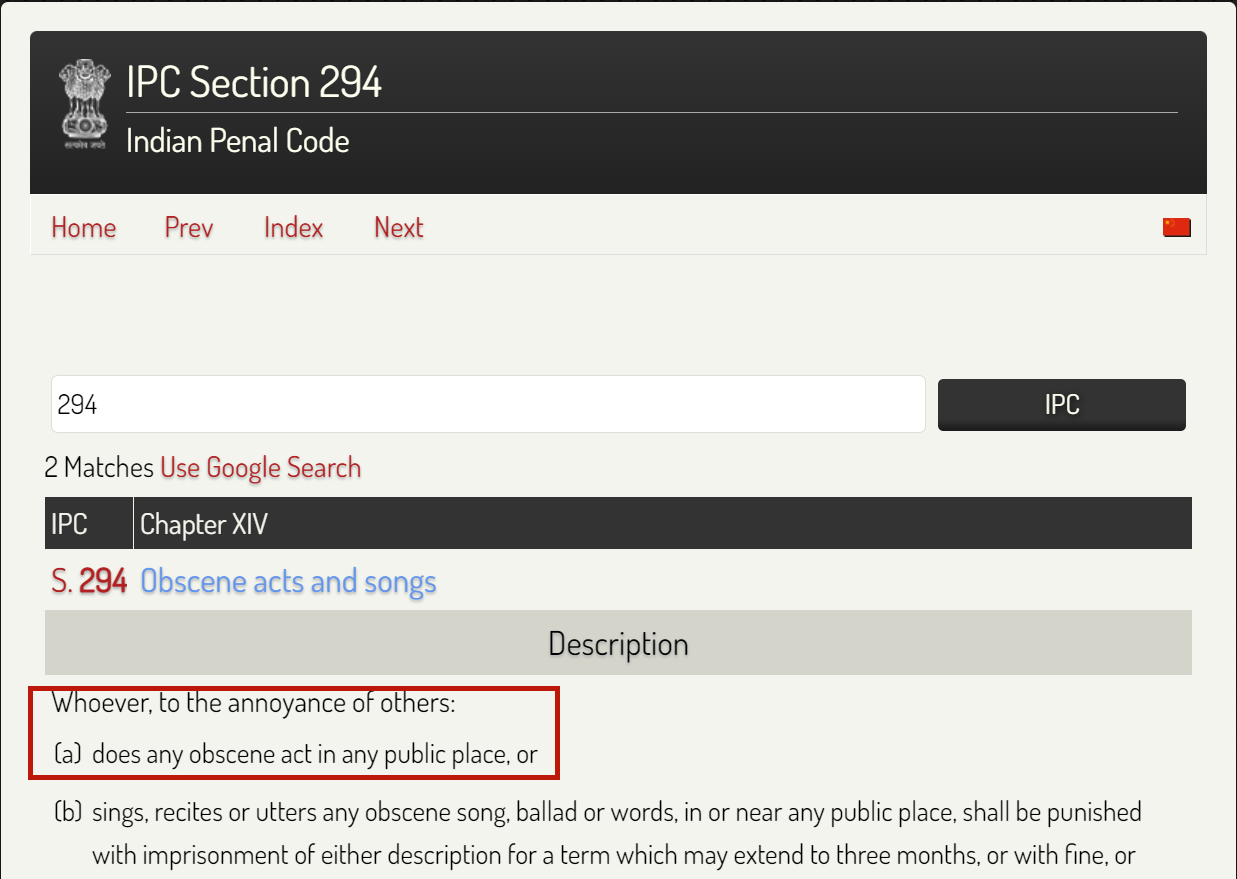Open the Prev section link

tap(189, 228)
